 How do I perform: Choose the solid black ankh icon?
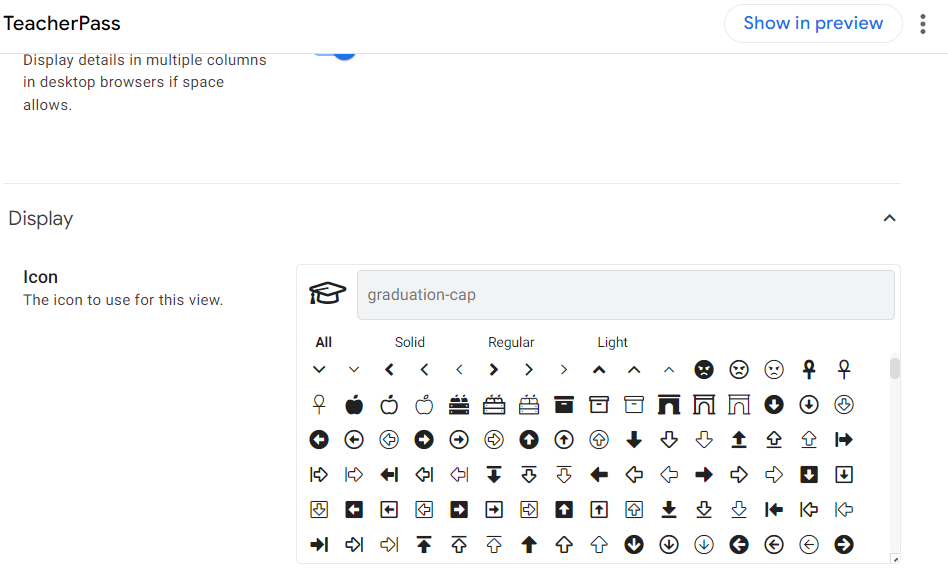tap(809, 370)
